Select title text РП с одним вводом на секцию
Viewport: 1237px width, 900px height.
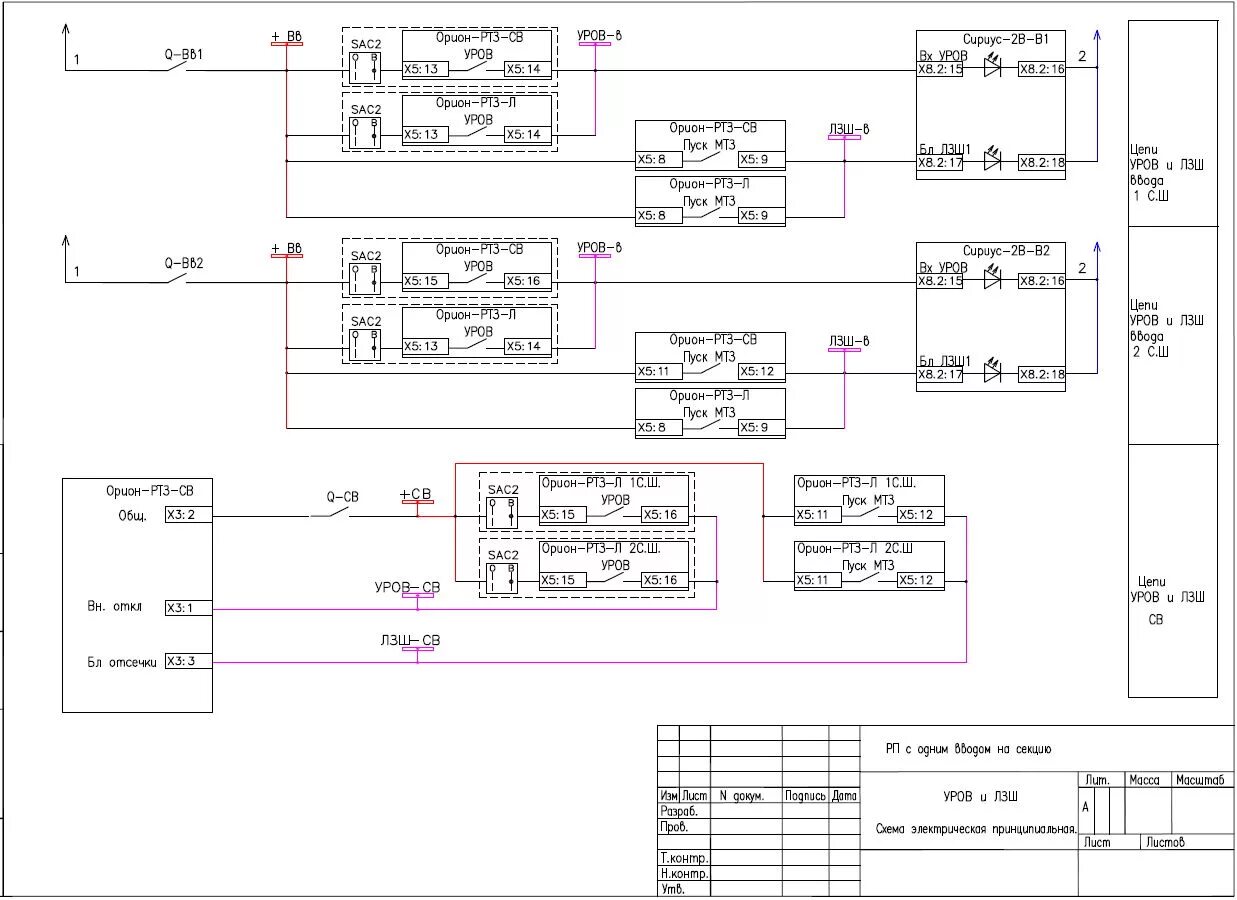[968, 749]
